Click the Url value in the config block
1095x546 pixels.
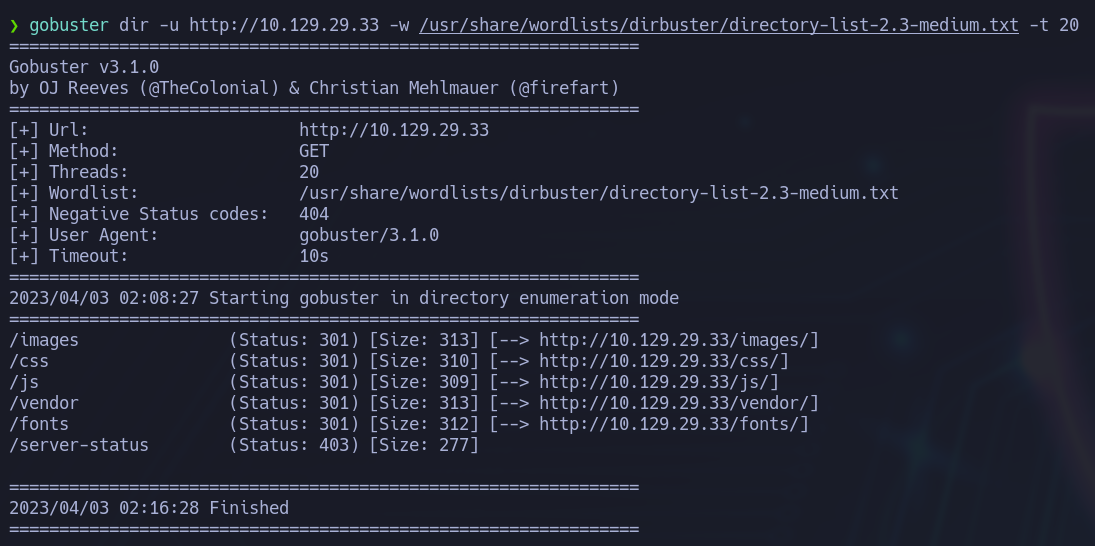[394, 130]
